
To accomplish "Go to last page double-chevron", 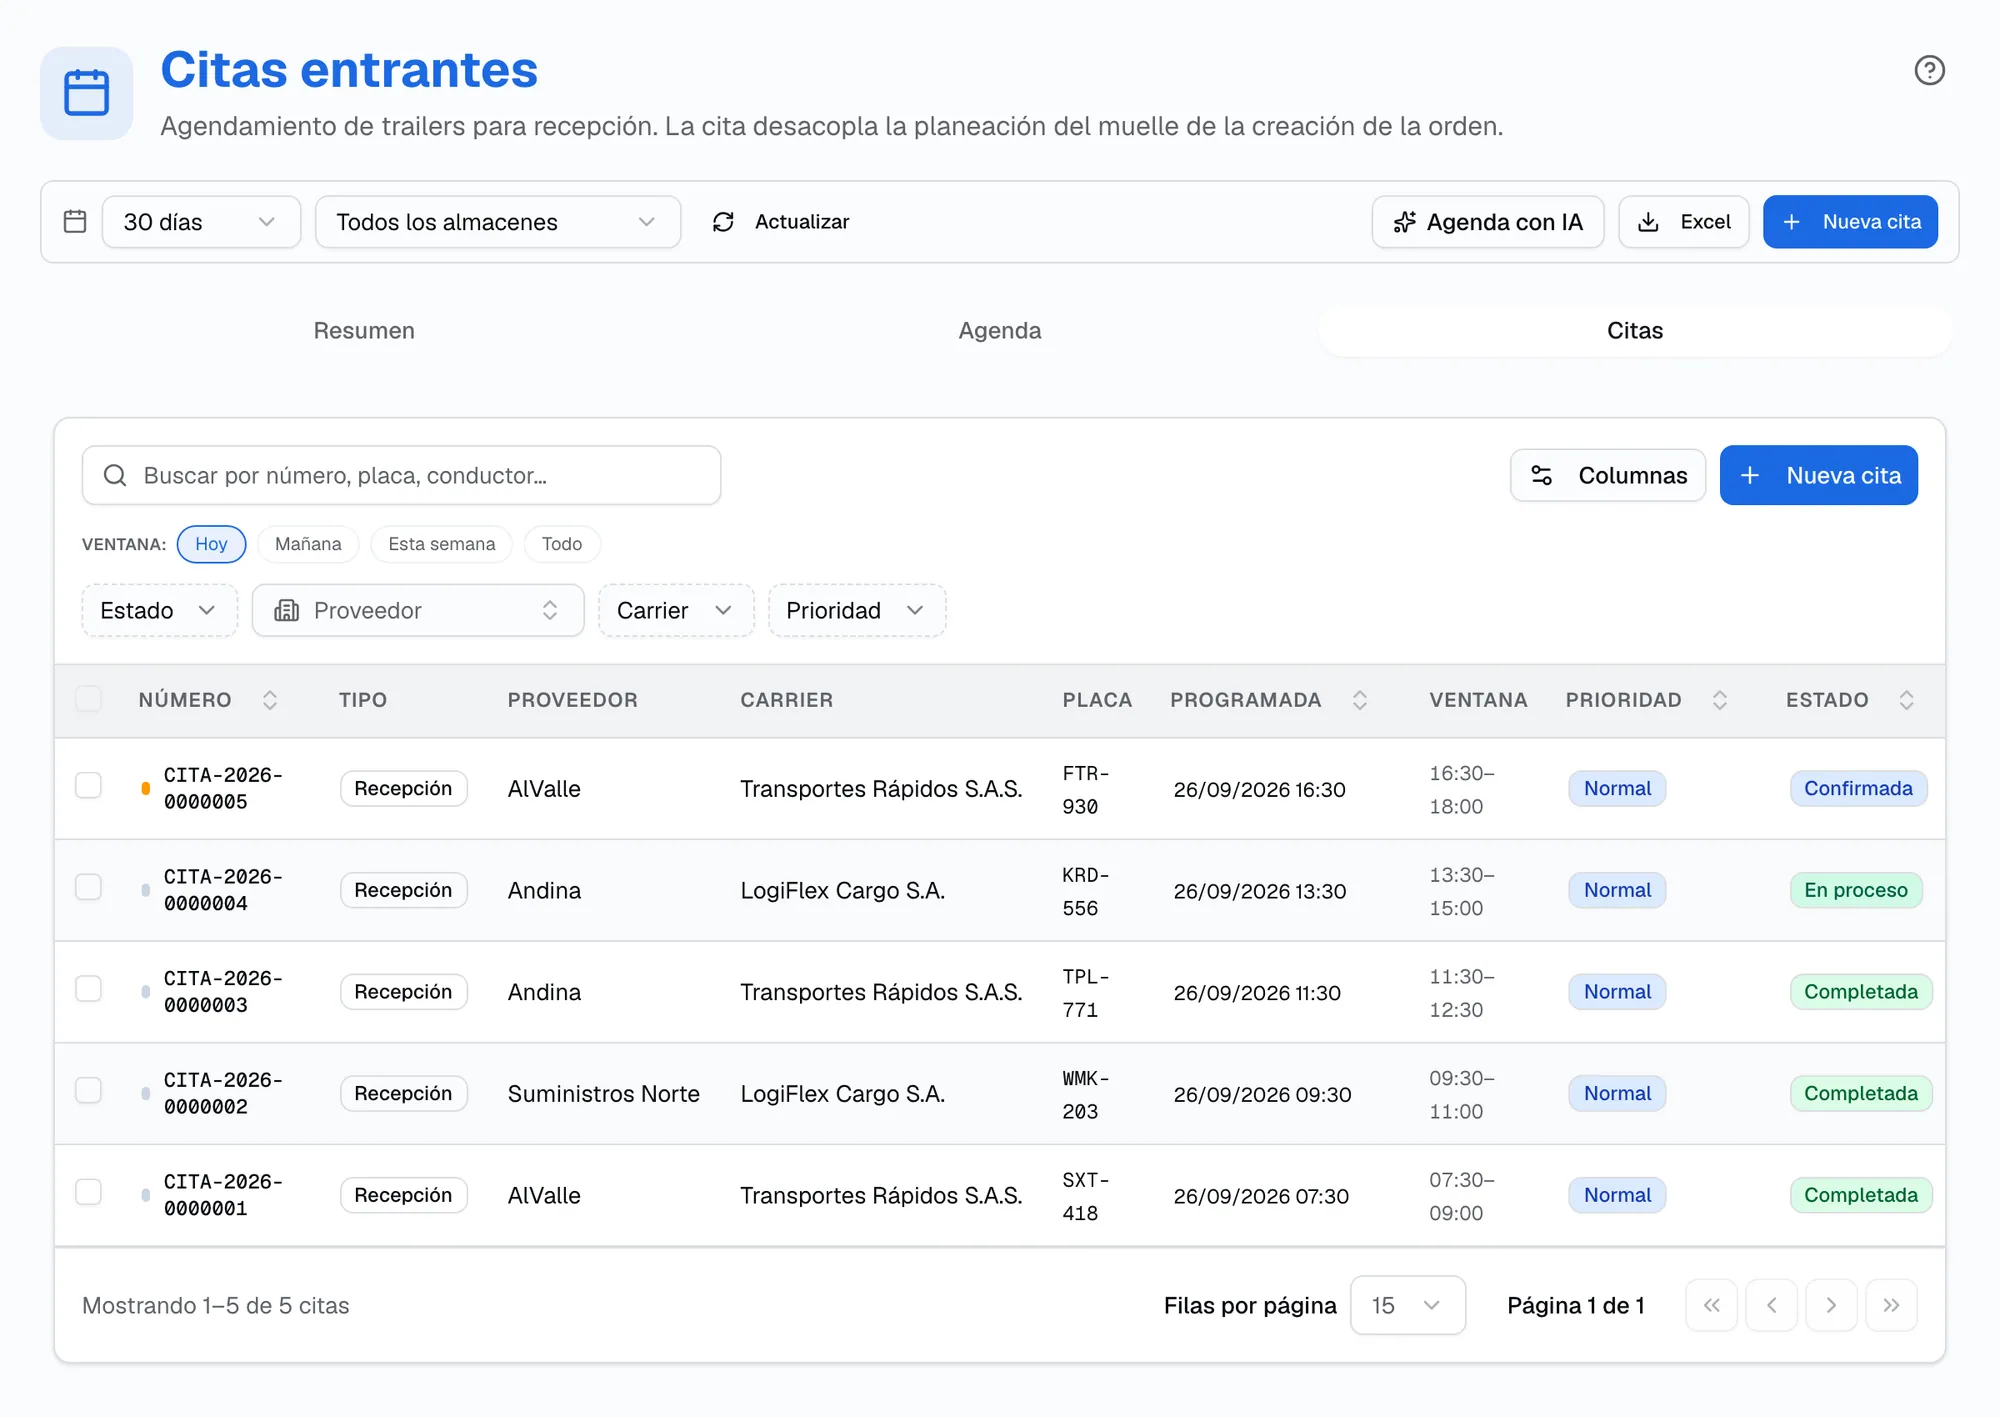I will click(x=1892, y=1305).
